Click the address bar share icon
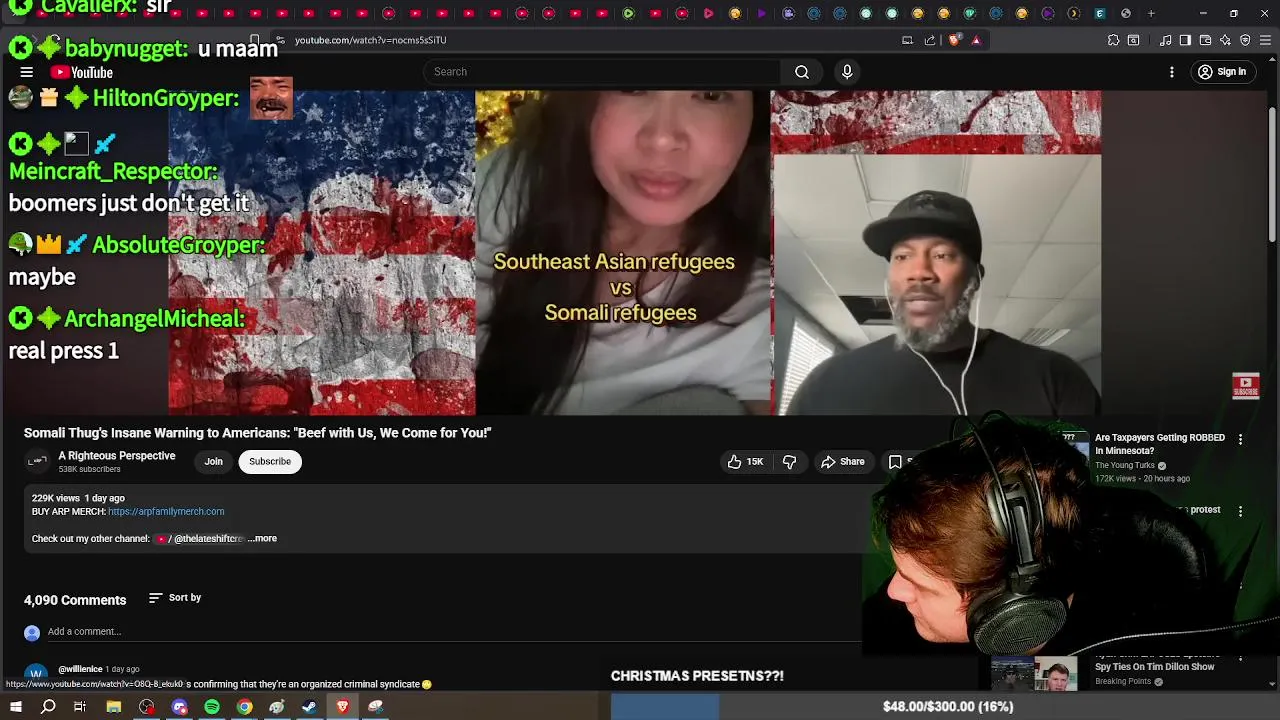This screenshot has width=1280, height=720. coord(930,40)
